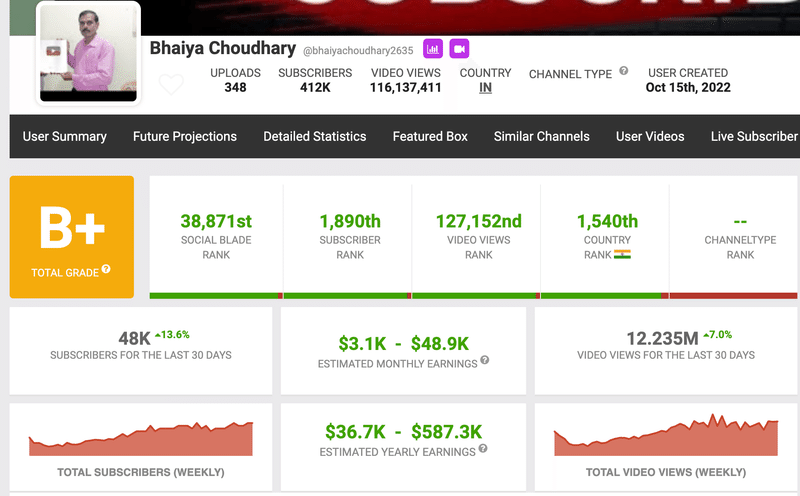Click the +13.6% subscriber growth percentage
This screenshot has height=496, width=800.
pos(172,335)
